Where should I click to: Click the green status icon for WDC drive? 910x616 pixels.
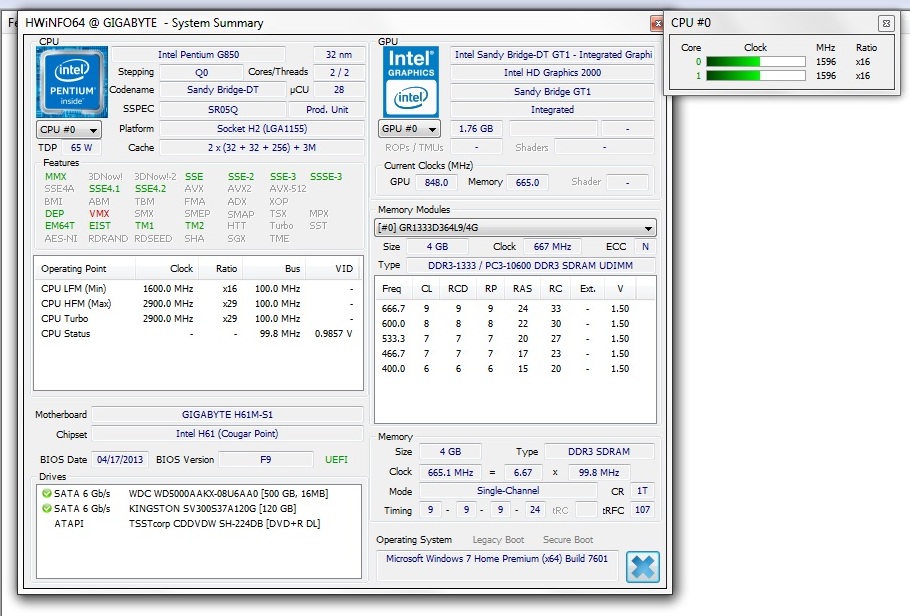tap(46, 493)
